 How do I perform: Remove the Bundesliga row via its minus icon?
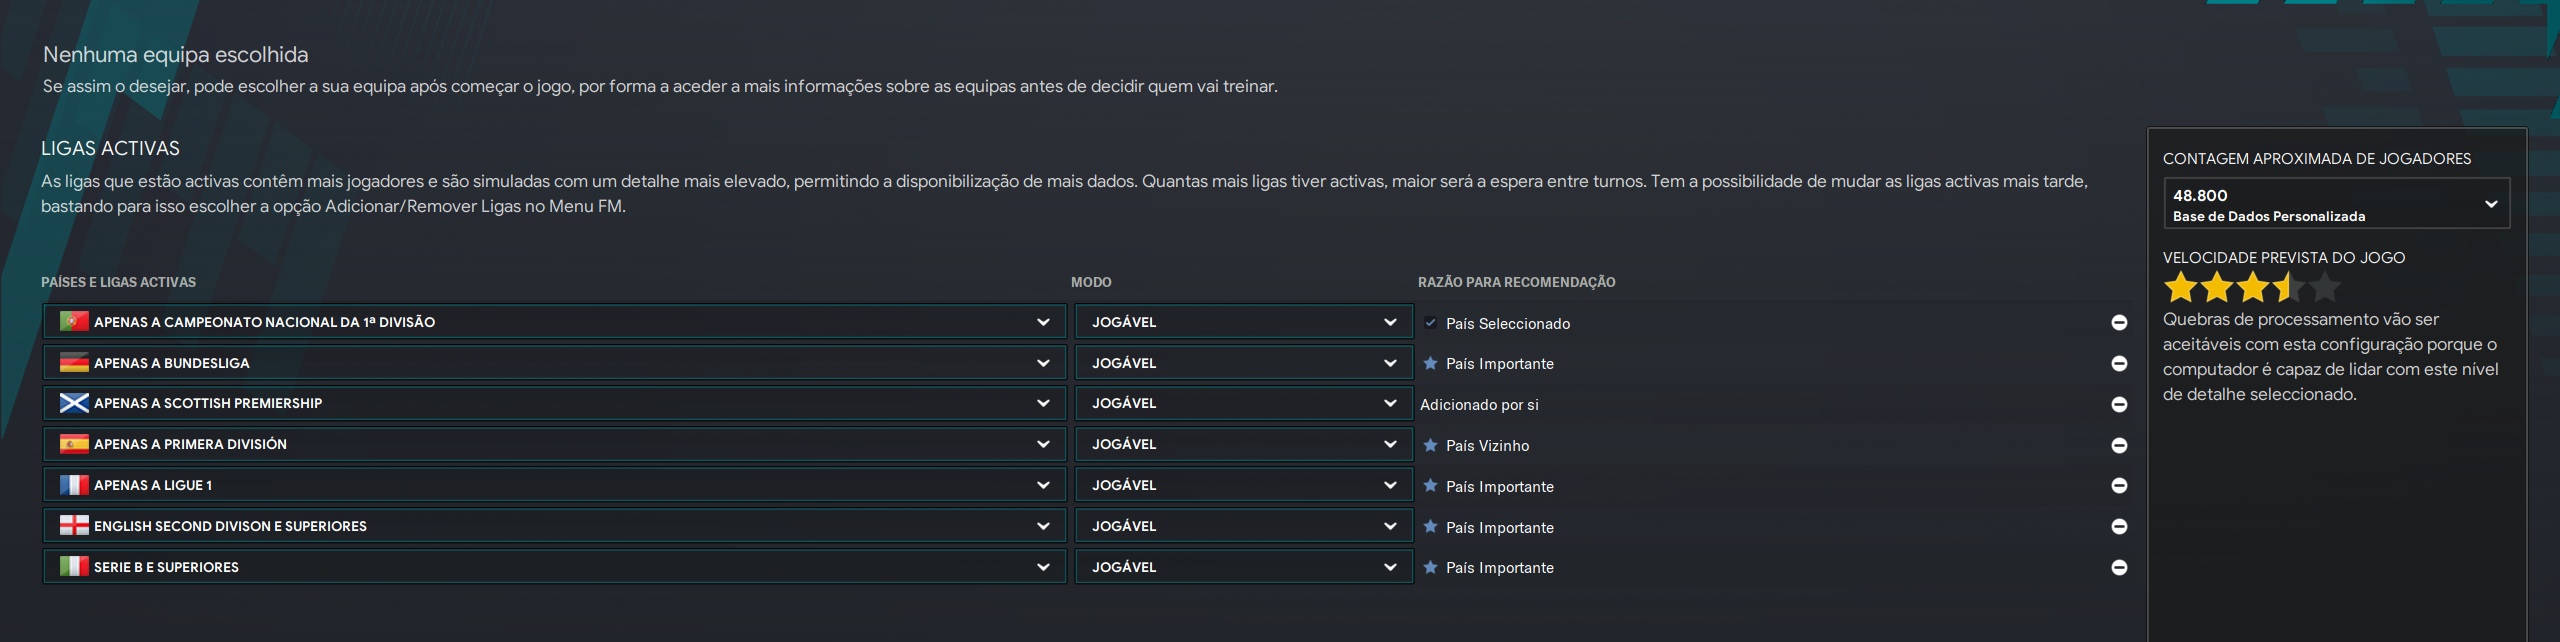pos(2119,363)
